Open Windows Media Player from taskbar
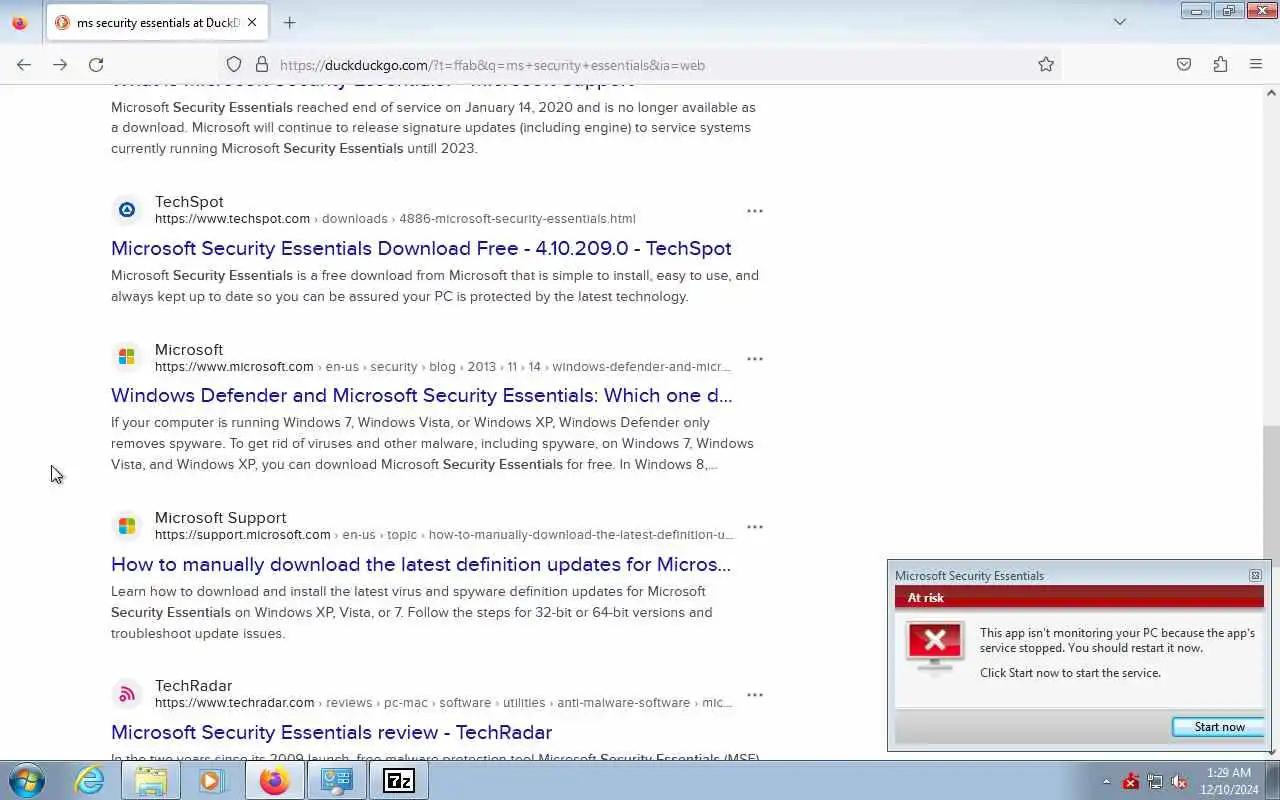Image resolution: width=1280 pixels, height=800 pixels. click(x=212, y=780)
